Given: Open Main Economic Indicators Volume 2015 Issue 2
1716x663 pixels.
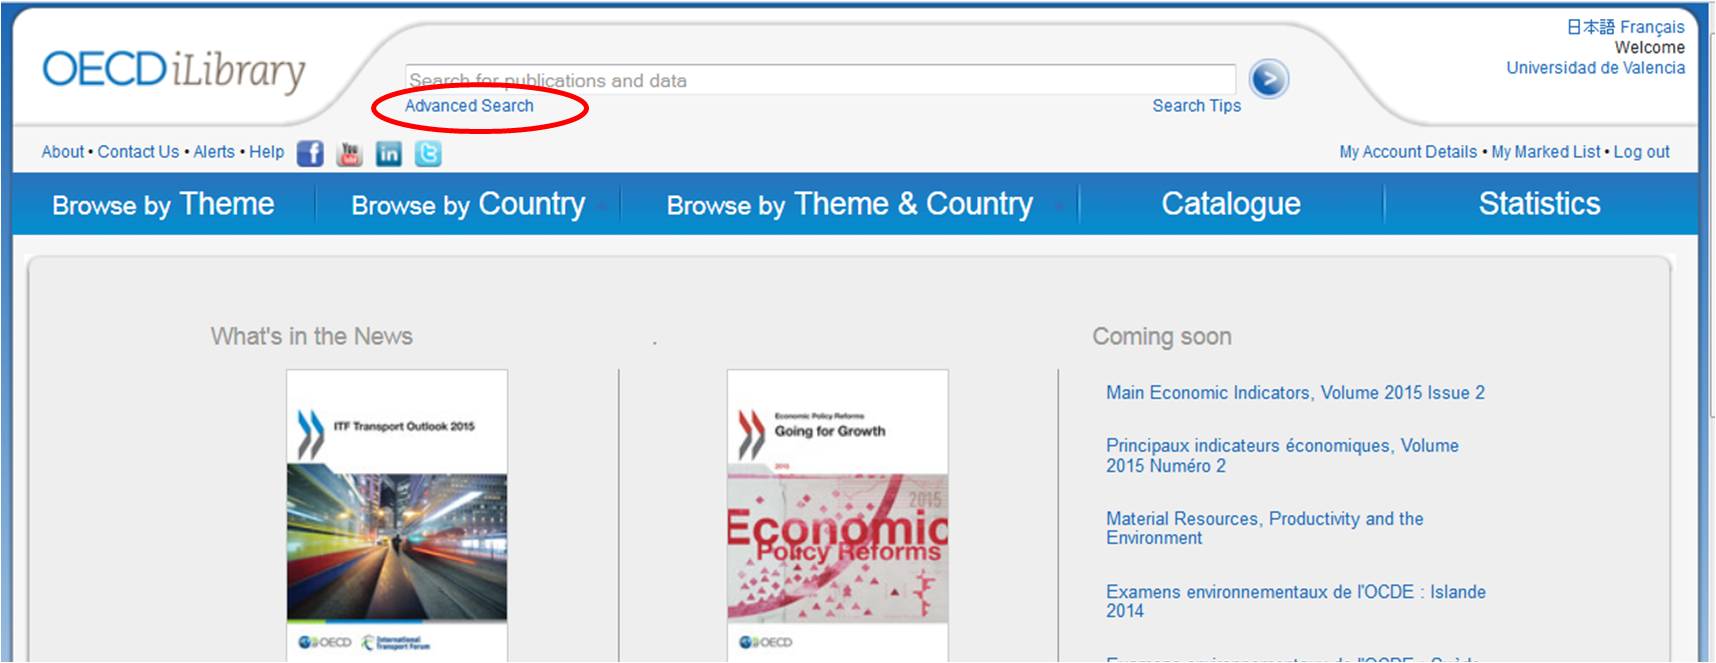Looking at the screenshot, I should click(x=1295, y=393).
